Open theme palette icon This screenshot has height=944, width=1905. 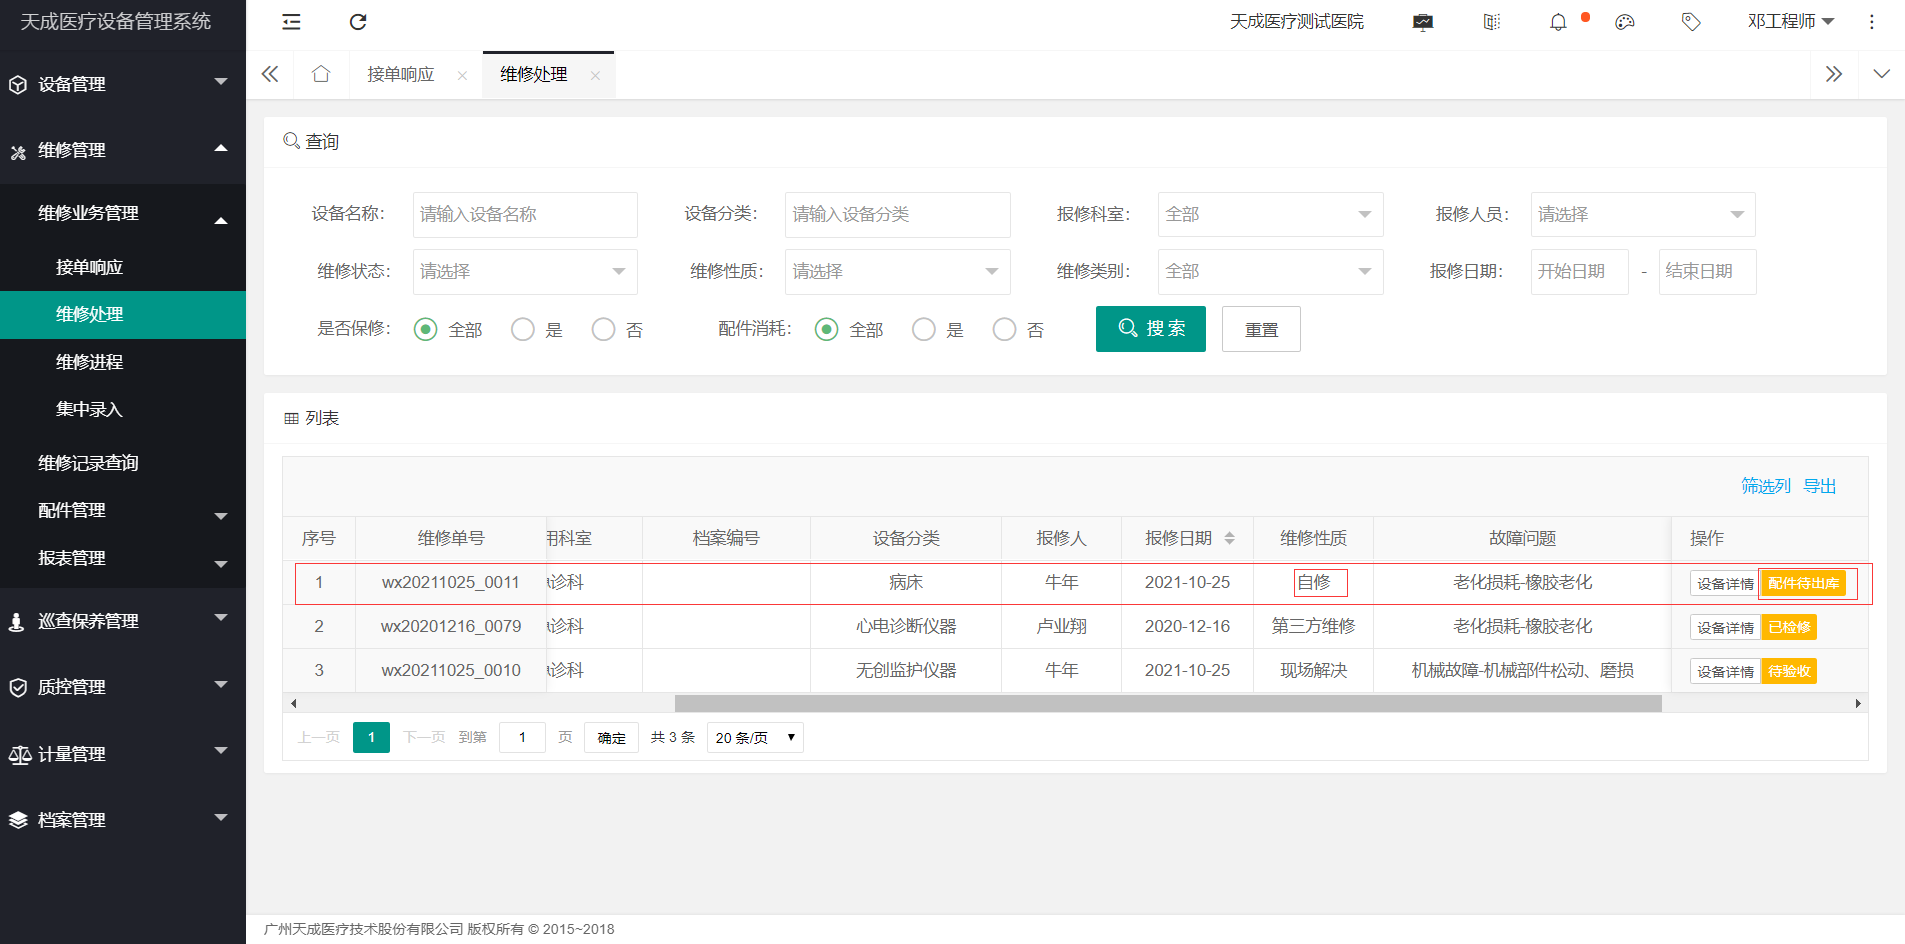click(1625, 22)
